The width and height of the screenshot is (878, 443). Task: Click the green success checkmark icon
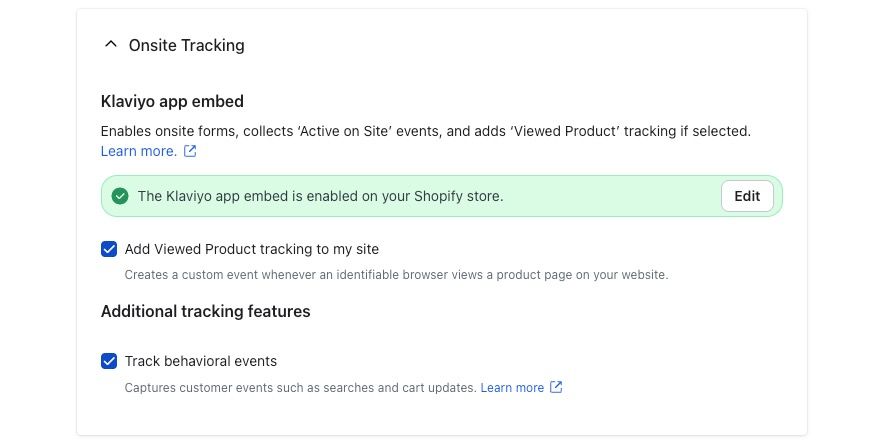[120, 196]
